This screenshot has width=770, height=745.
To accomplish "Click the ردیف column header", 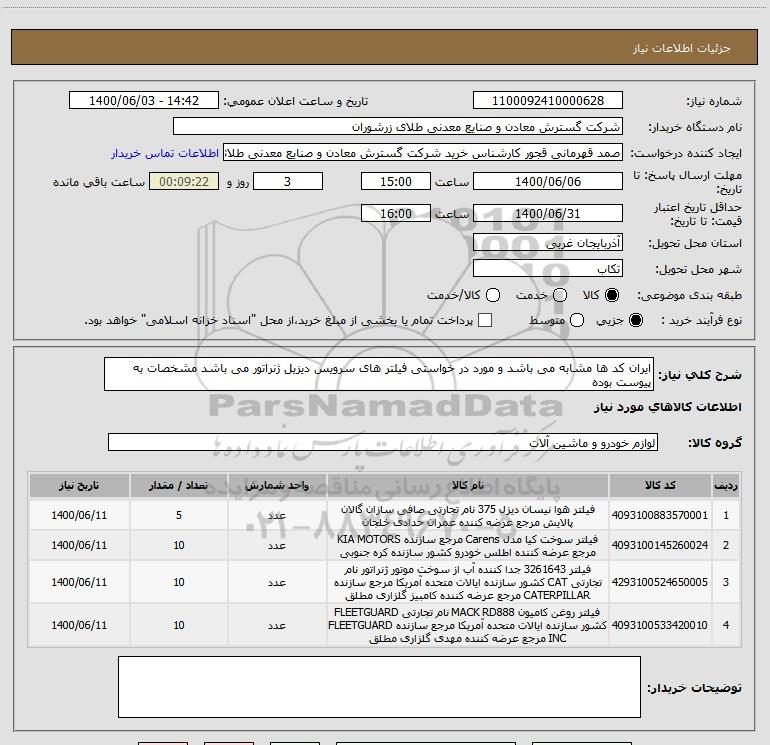I will click(x=726, y=485).
